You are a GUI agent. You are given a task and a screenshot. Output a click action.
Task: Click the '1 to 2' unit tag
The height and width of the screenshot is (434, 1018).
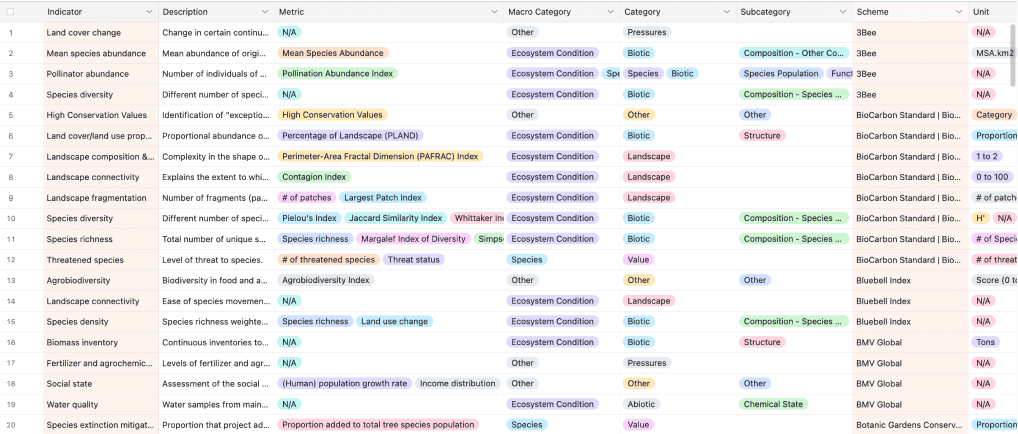click(987, 157)
